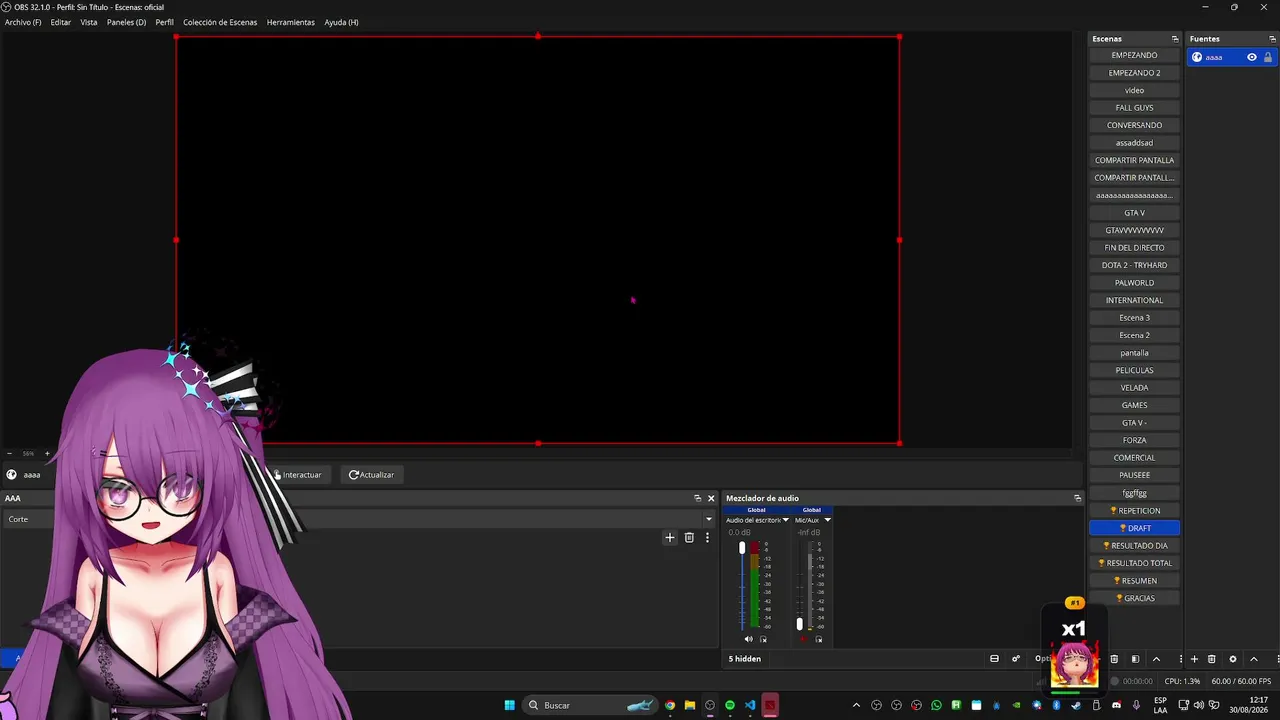Remove the selected scene with the trash icon

click(x=1114, y=659)
